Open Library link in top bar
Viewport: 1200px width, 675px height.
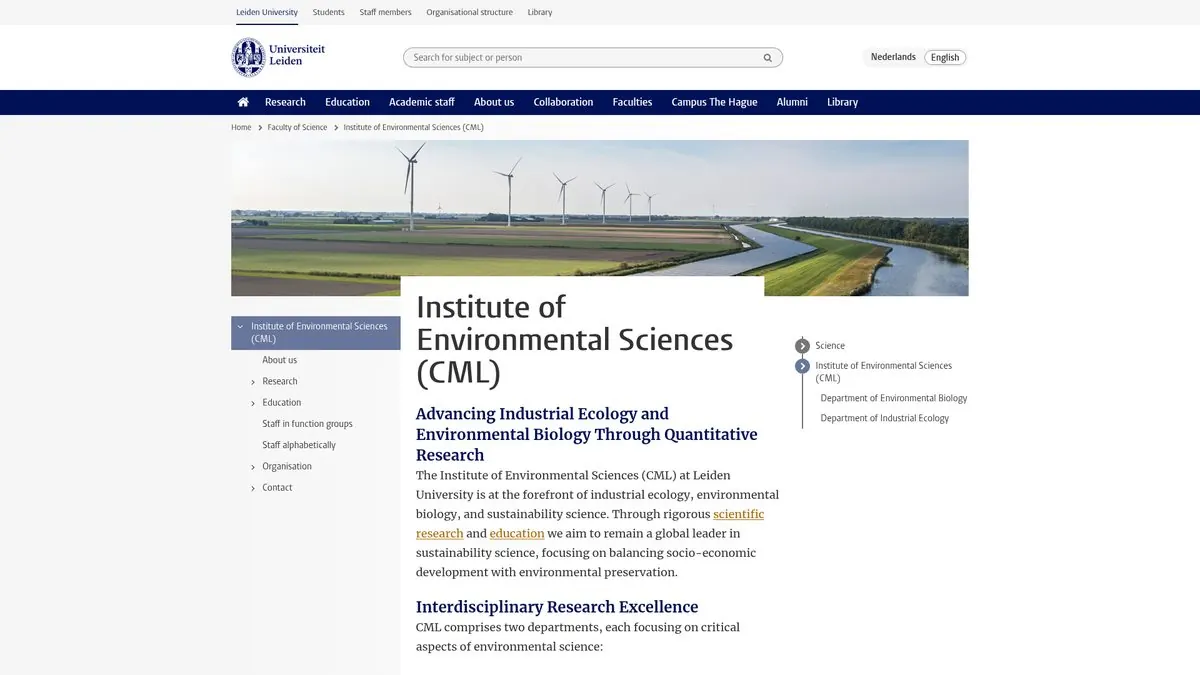(540, 12)
